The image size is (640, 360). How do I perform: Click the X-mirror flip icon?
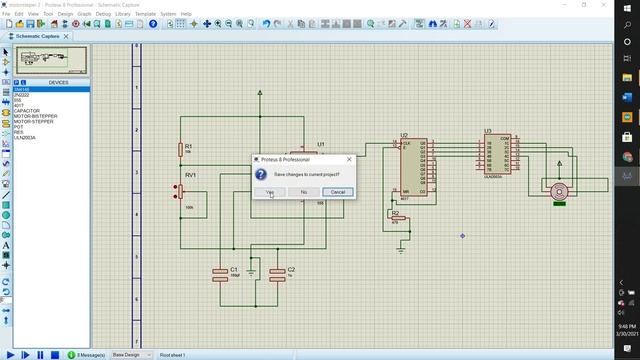click(x=6, y=311)
